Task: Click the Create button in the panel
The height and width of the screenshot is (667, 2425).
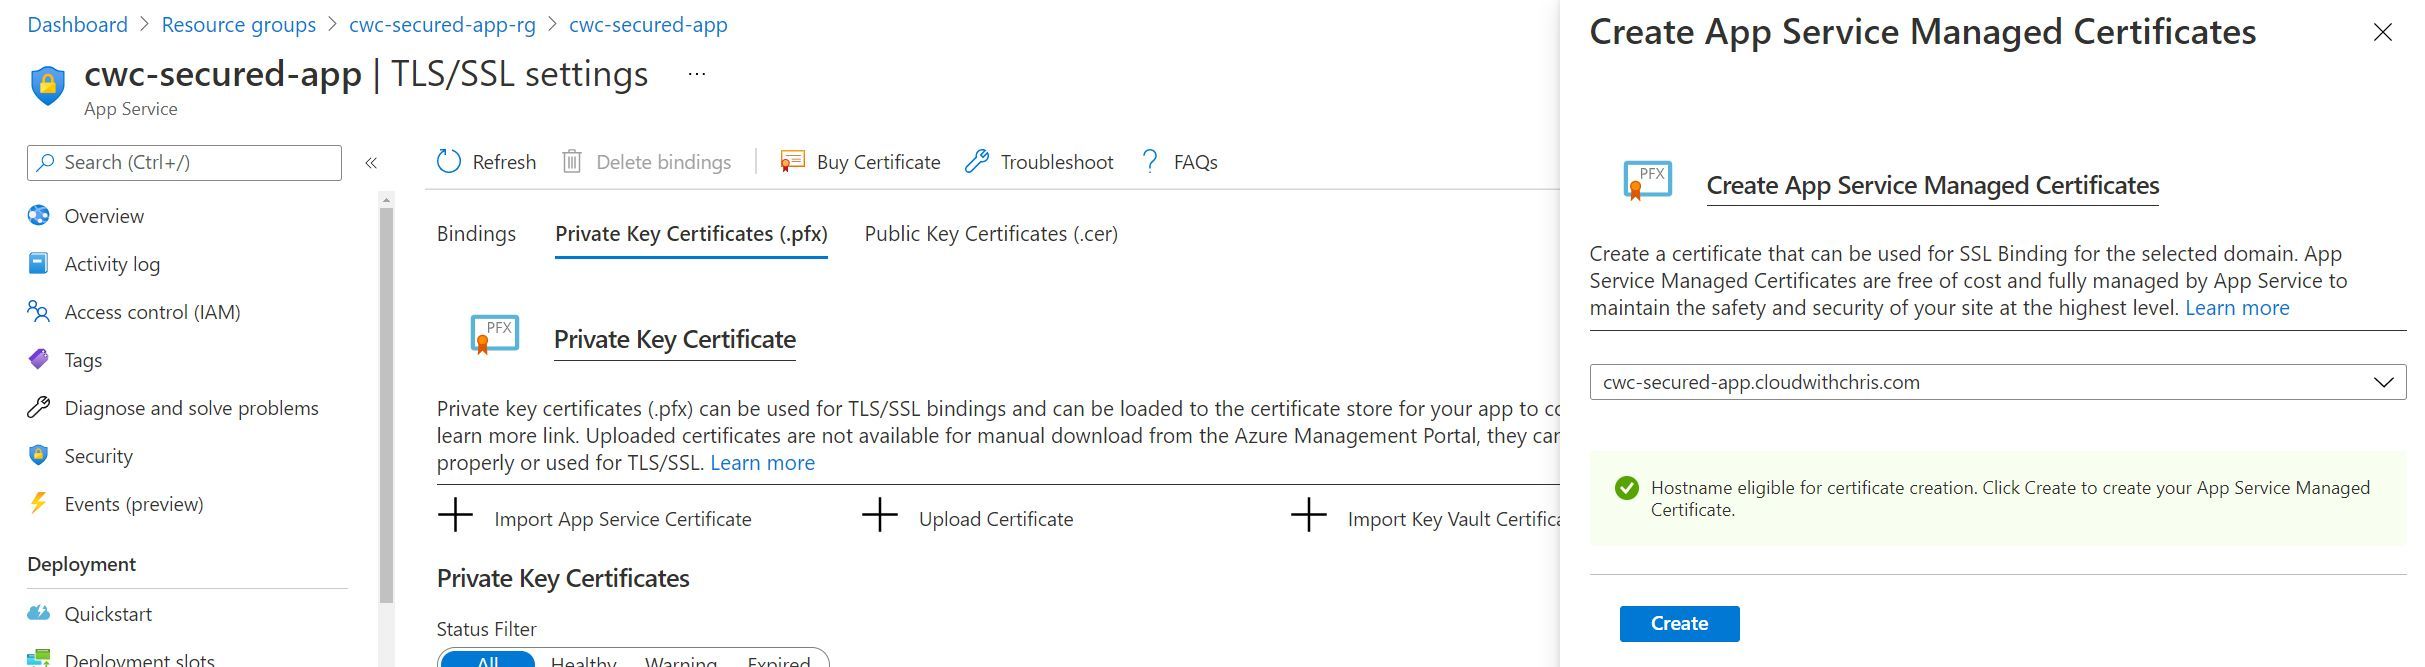Action: point(1678,623)
